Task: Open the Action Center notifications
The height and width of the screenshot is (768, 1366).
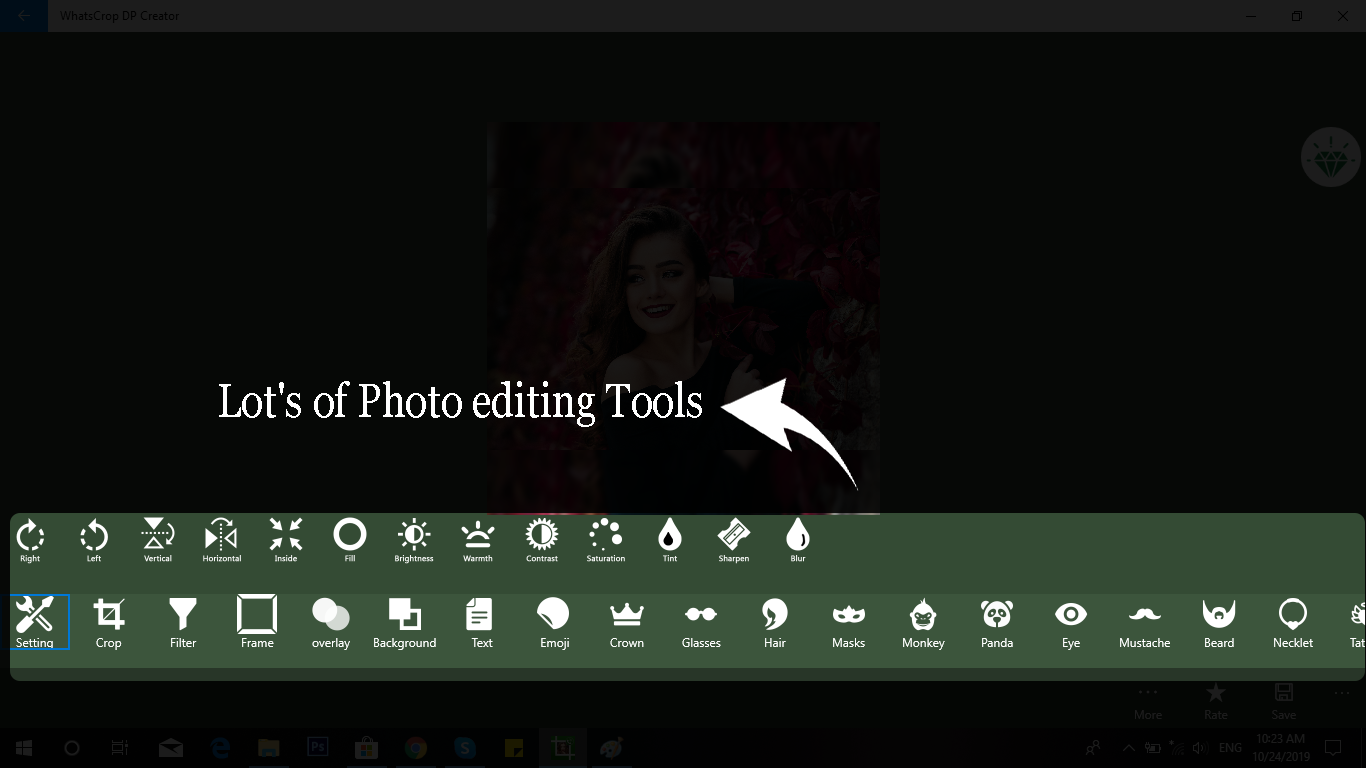Action: [x=1333, y=747]
